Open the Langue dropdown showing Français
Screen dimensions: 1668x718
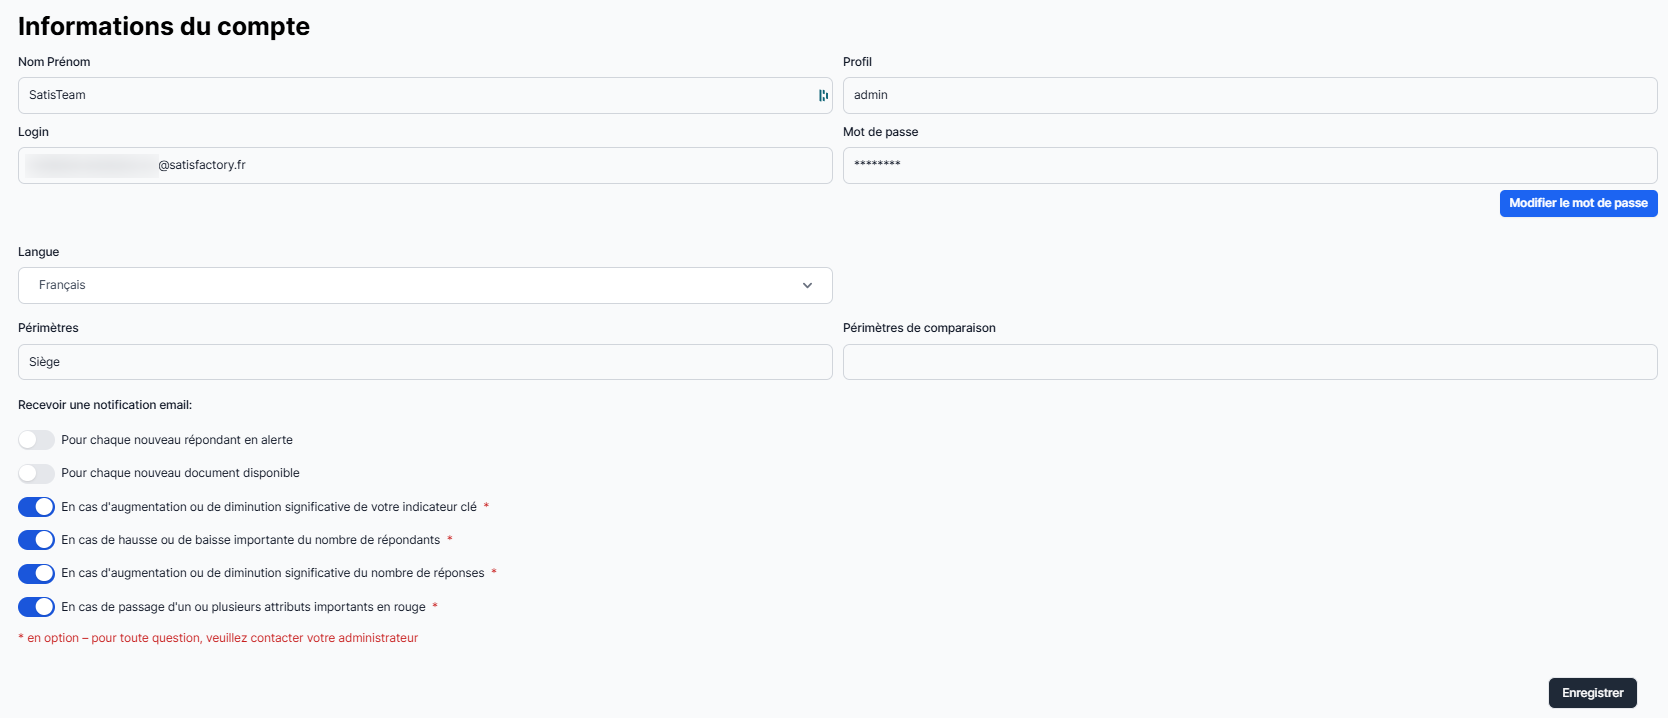point(424,286)
